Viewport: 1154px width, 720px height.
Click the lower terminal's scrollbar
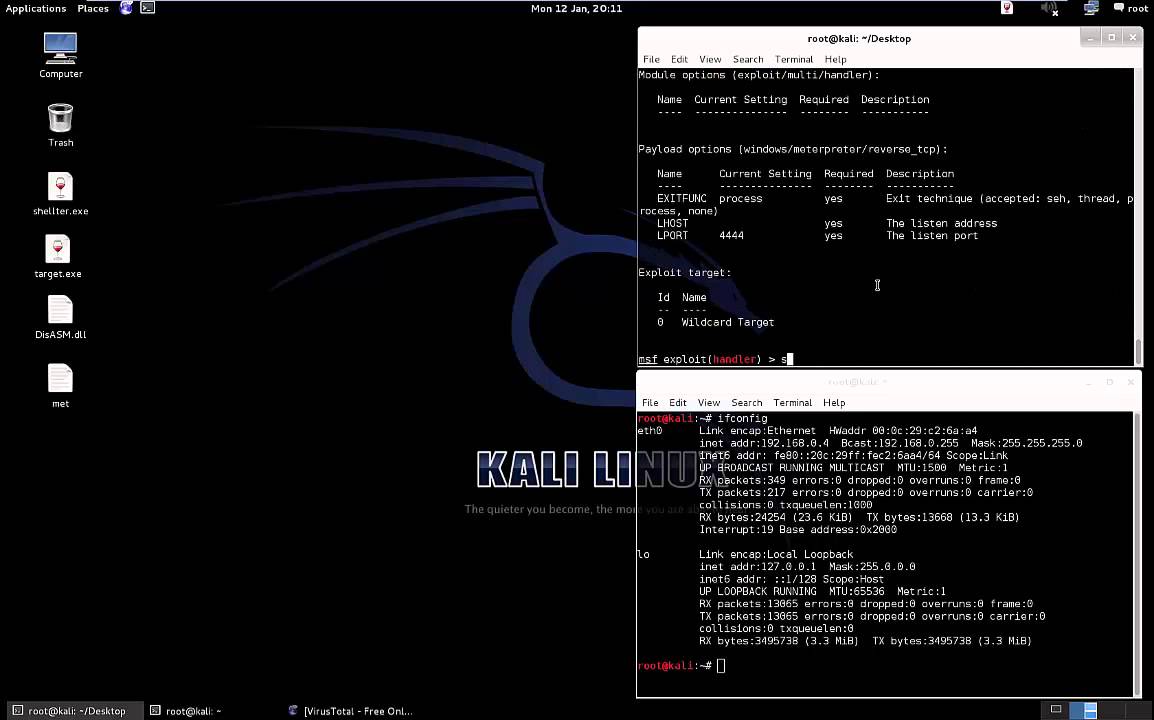[x=1138, y=553]
